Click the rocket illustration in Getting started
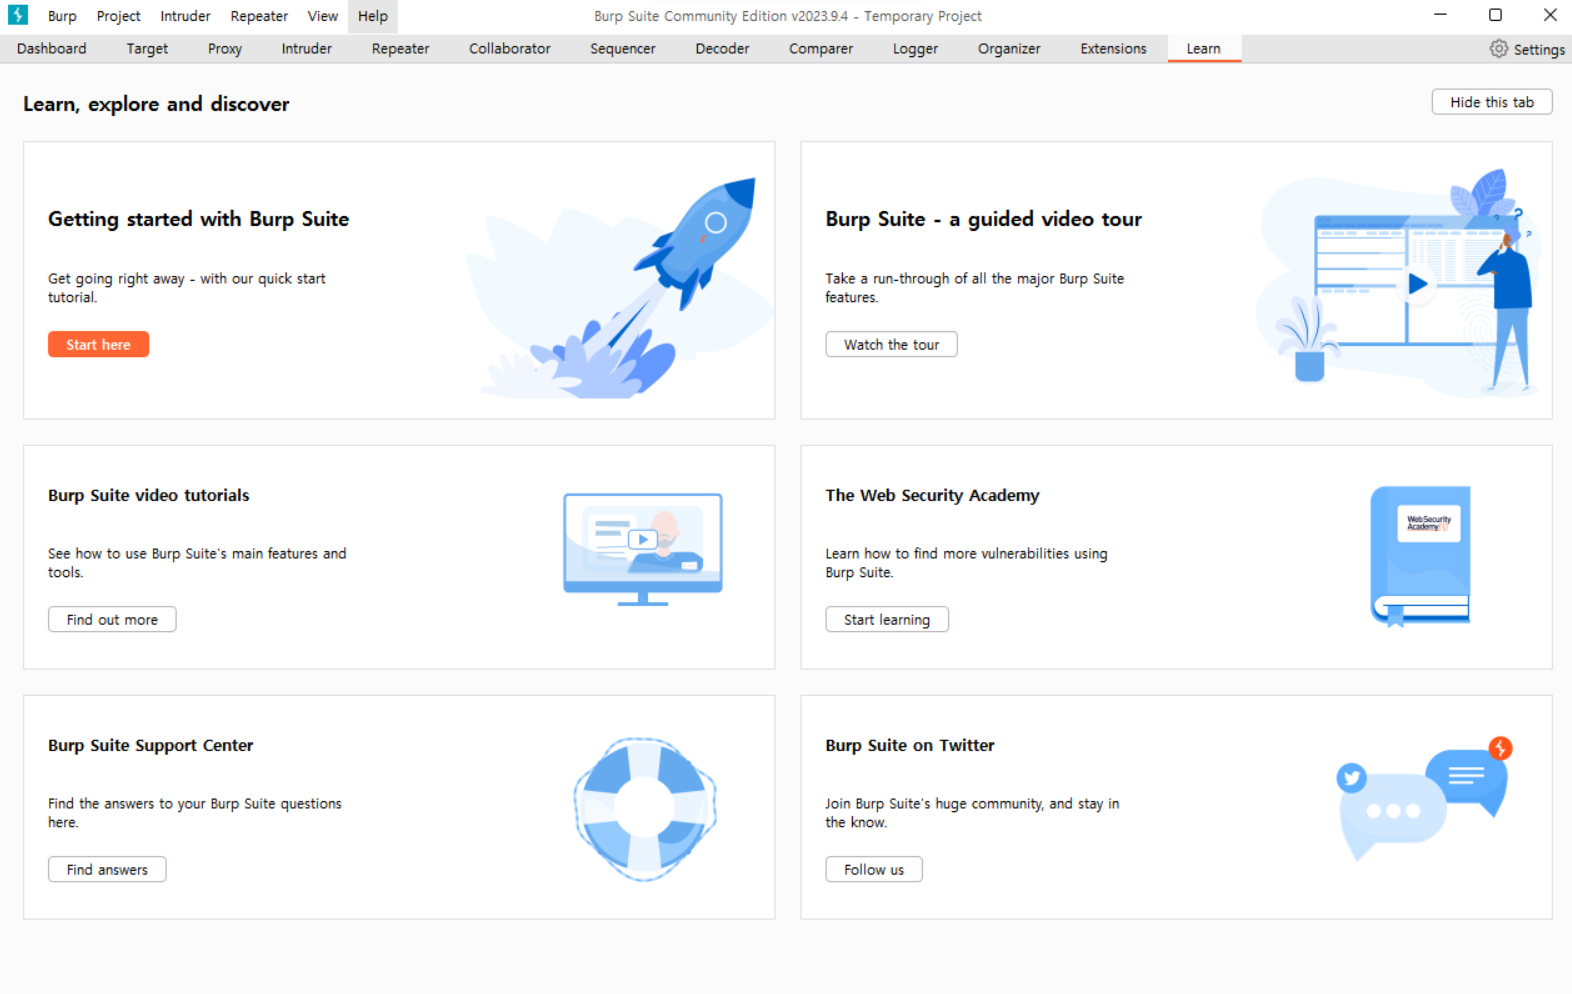 pos(620,288)
